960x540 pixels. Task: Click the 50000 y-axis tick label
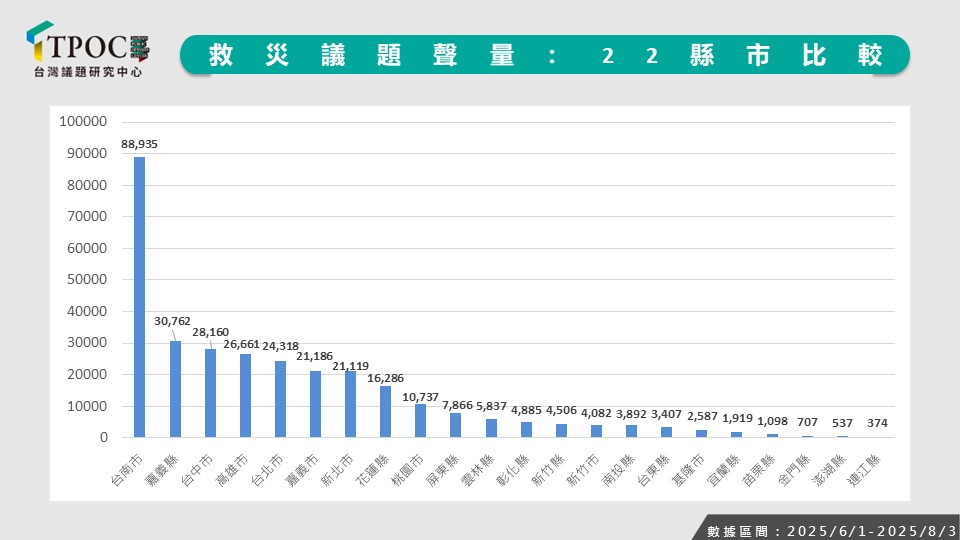[86, 280]
